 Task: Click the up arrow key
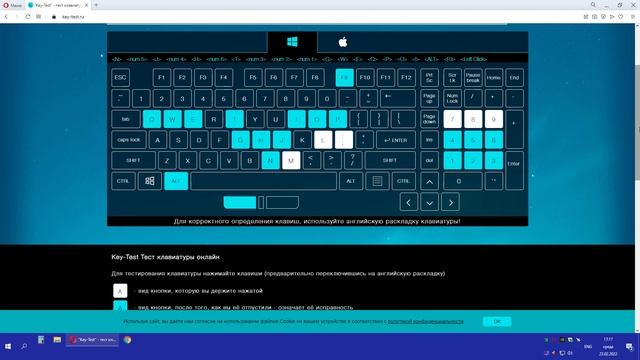(x=429, y=182)
